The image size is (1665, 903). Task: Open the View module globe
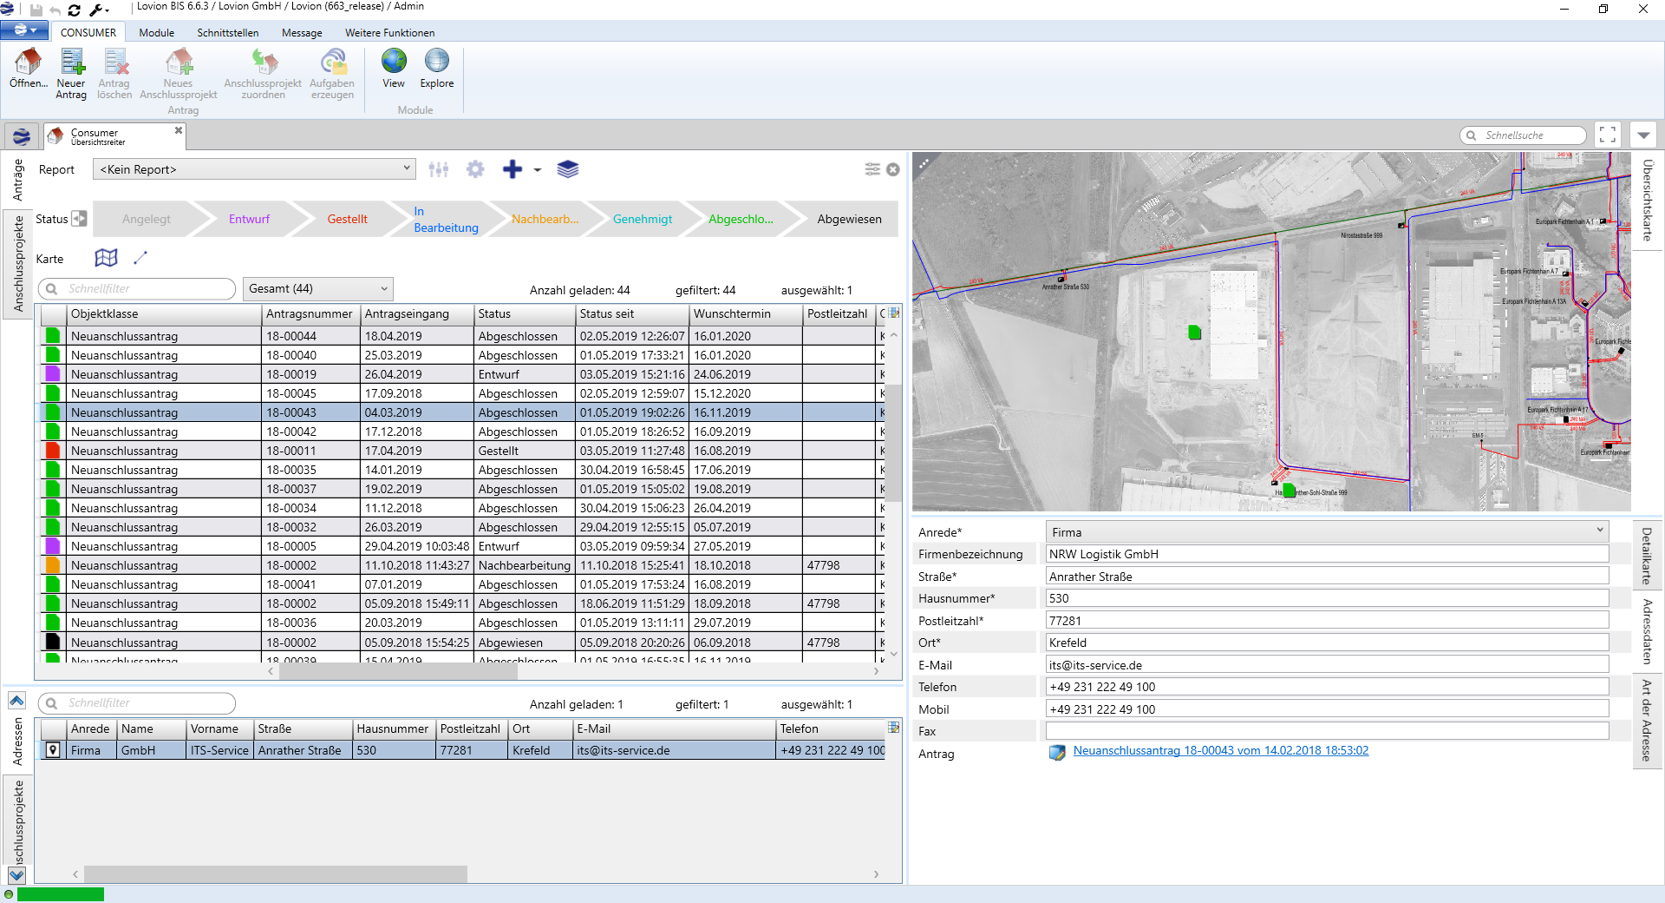pos(394,62)
